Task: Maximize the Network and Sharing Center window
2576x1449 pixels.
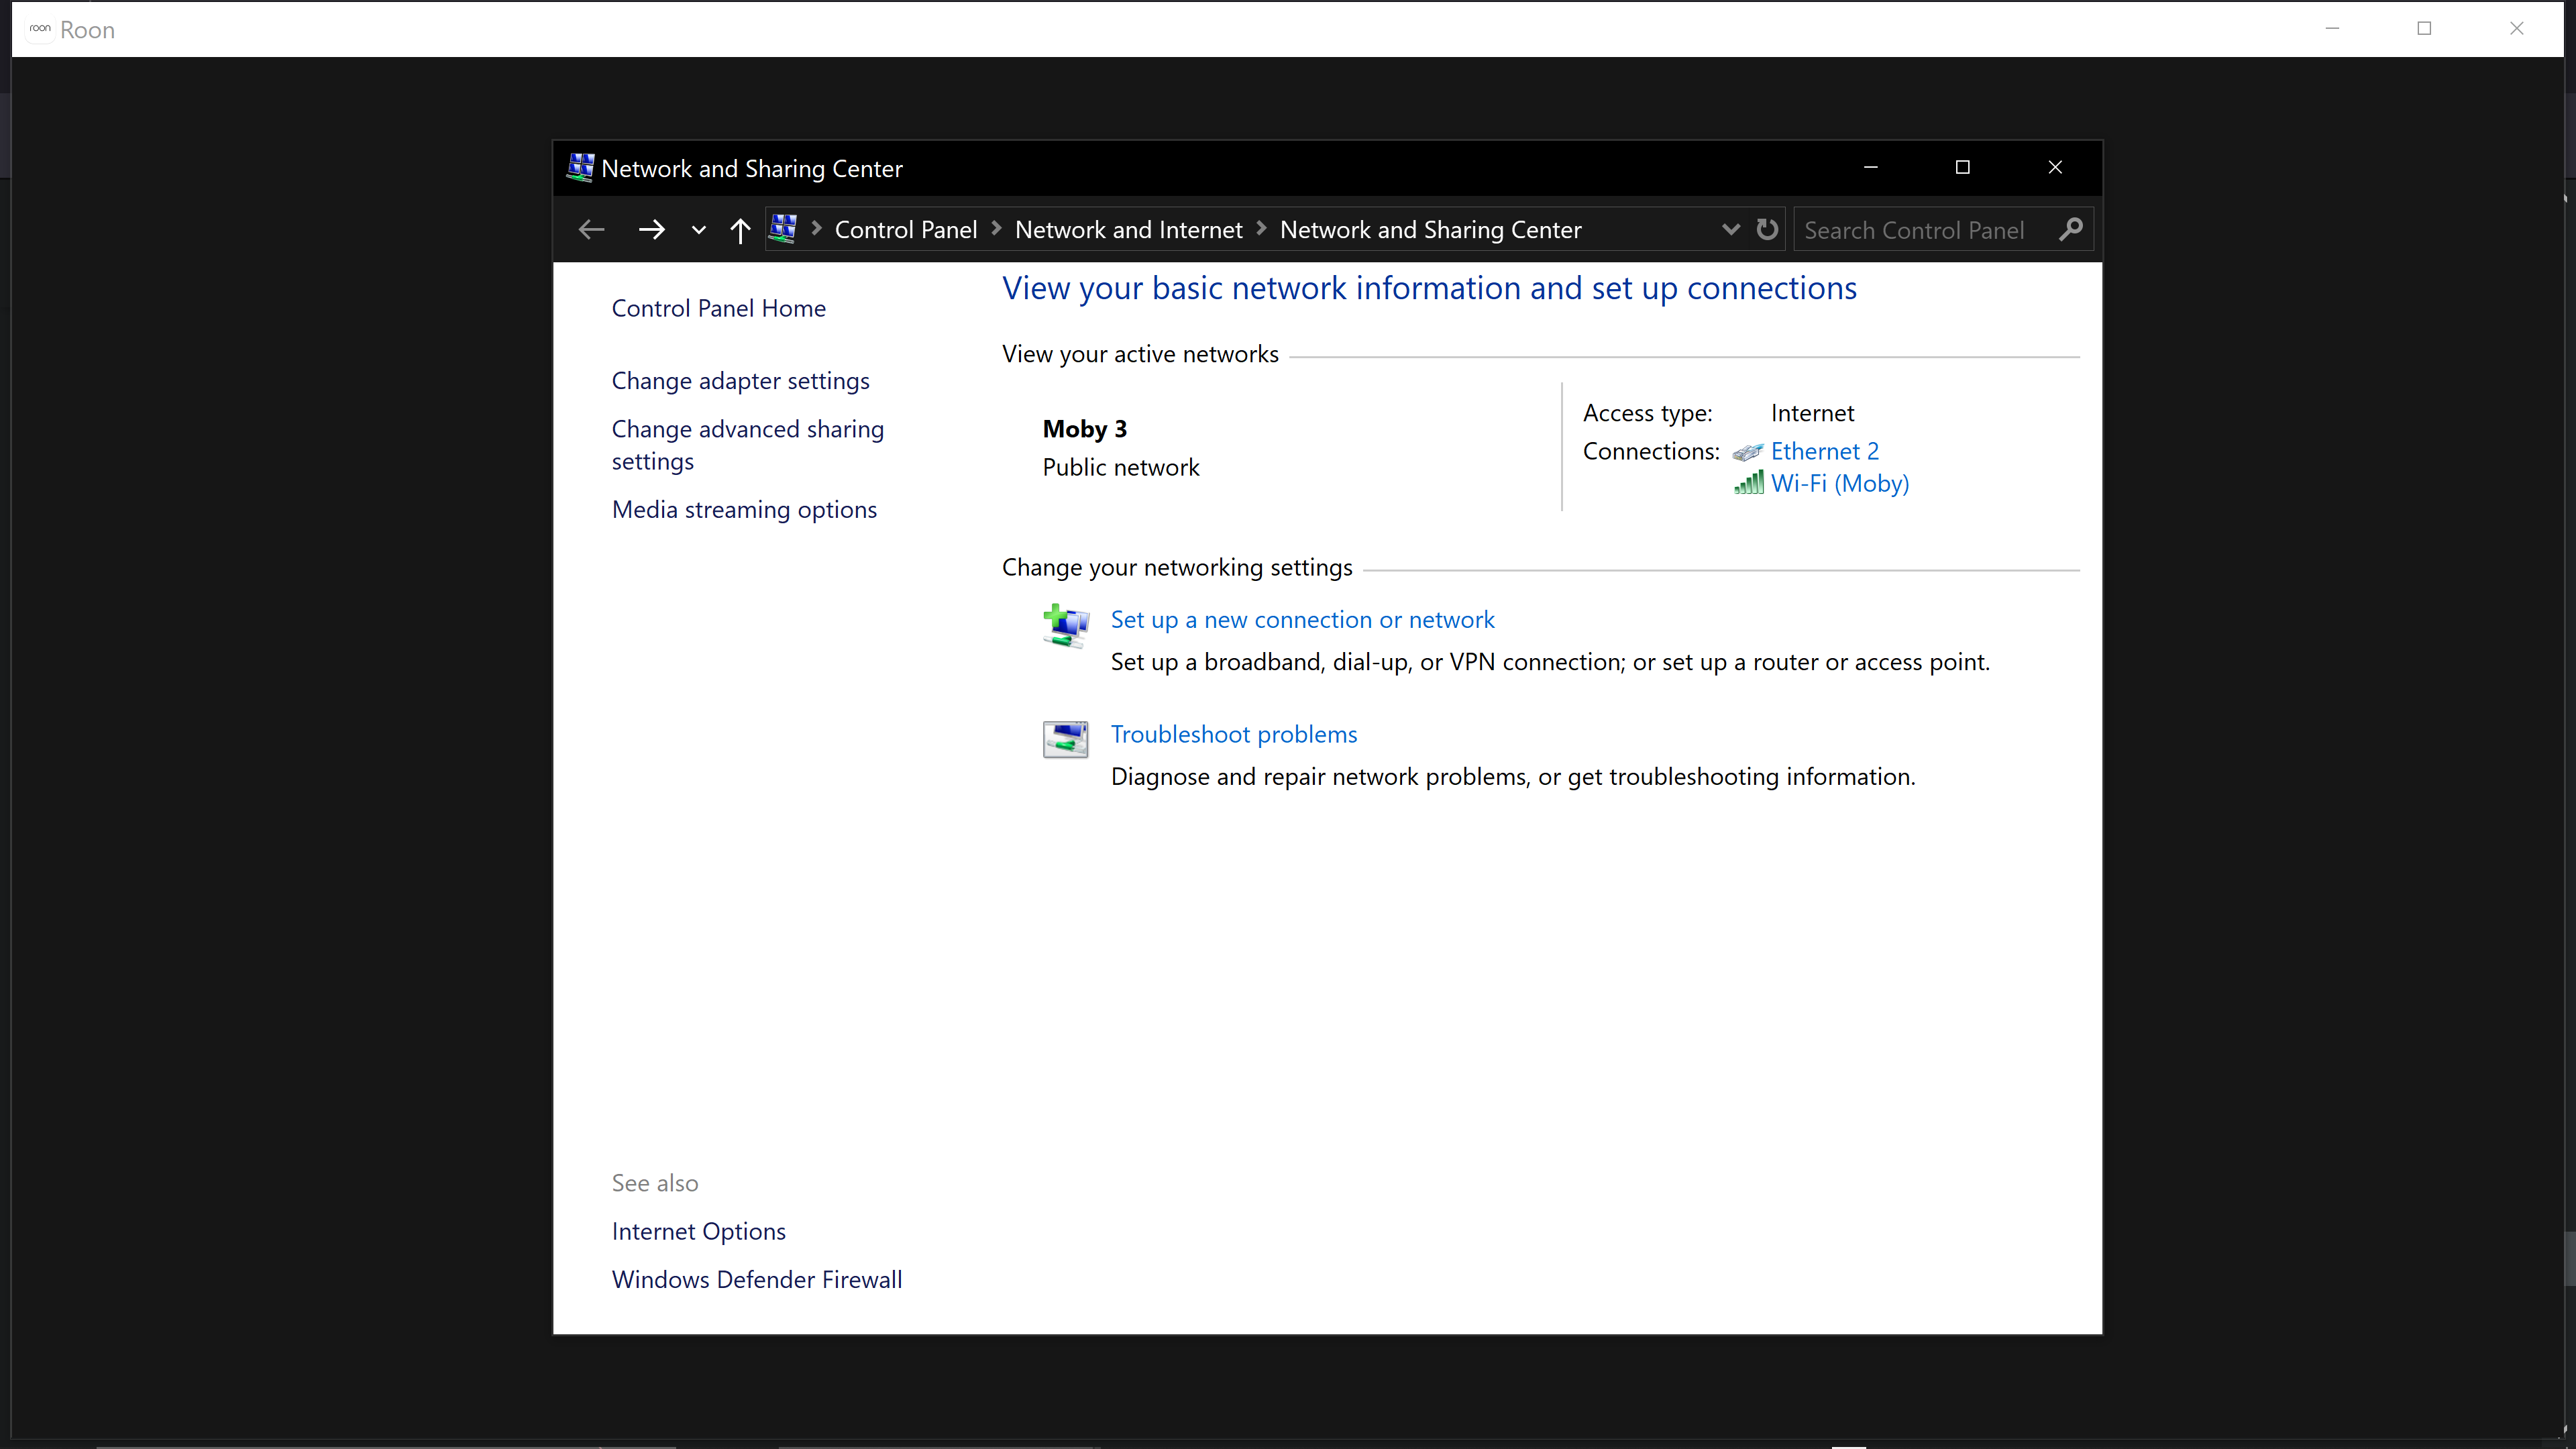Action: coord(1962,168)
